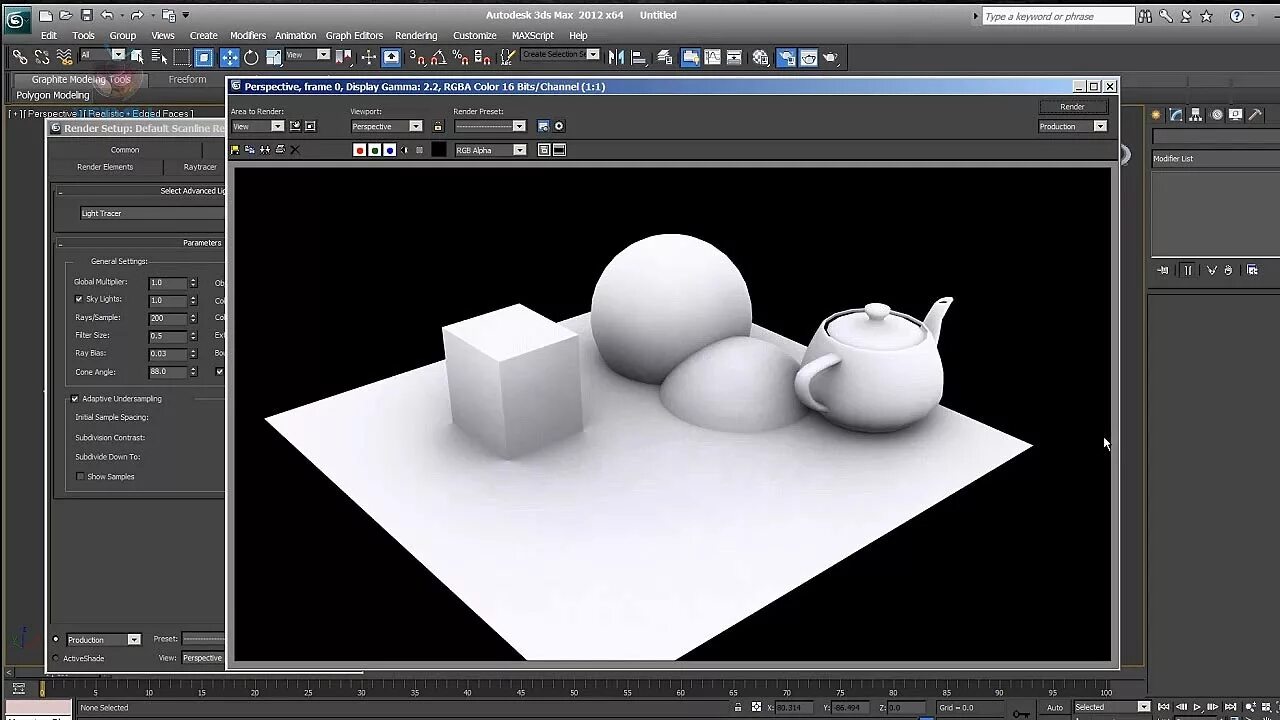
Task: Enable the Show Samples checkbox
Action: point(80,477)
